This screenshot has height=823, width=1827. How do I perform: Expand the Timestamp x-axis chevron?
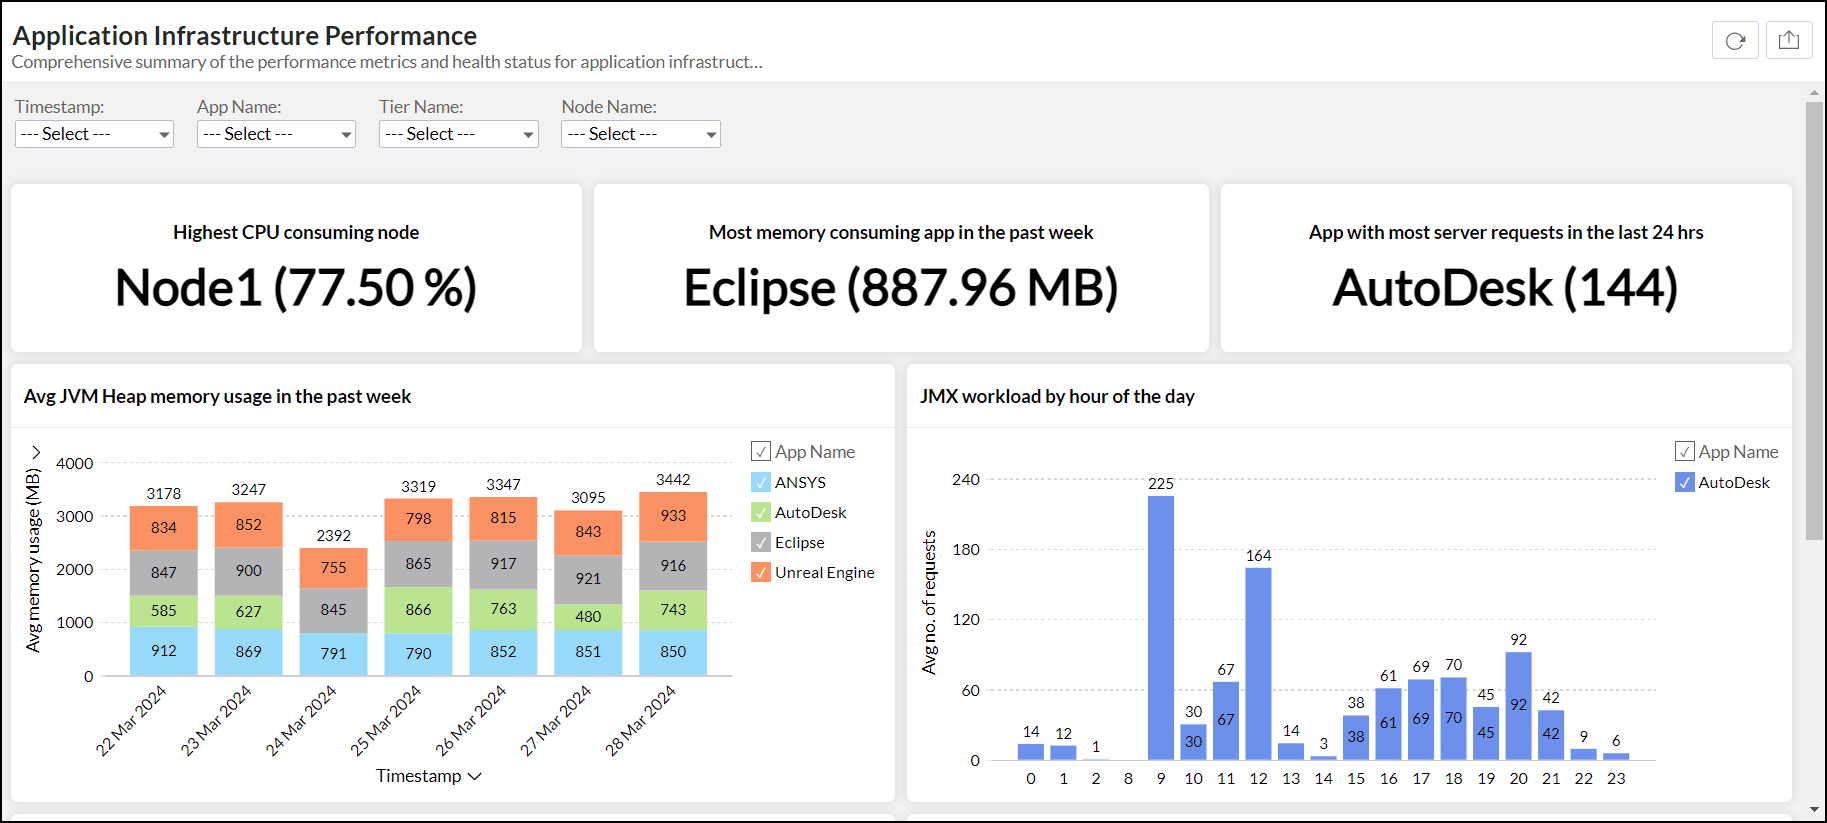[475, 776]
